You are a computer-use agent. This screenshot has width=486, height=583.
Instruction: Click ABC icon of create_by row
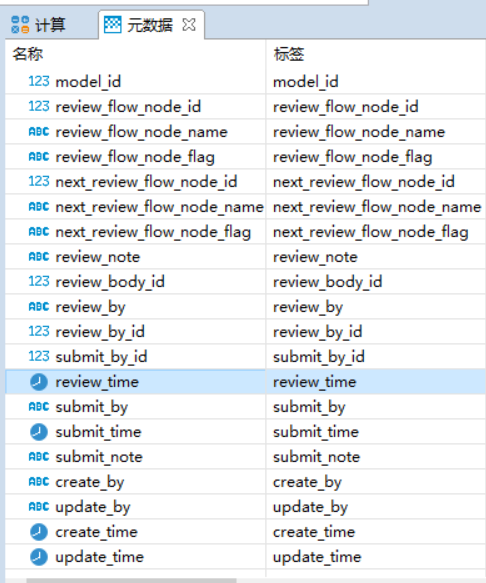pos(39,481)
